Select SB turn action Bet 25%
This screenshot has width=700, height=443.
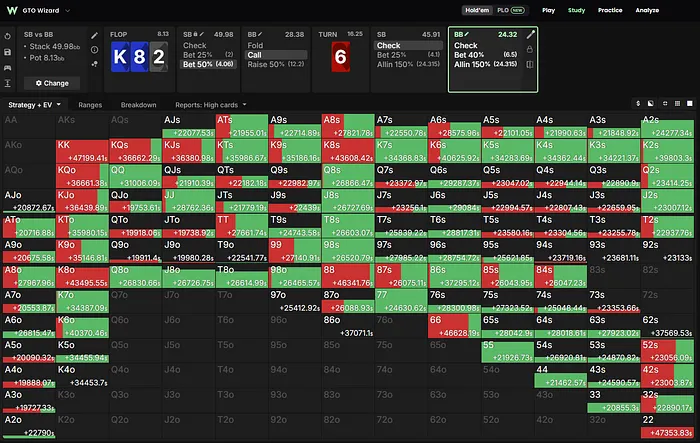[408, 55]
